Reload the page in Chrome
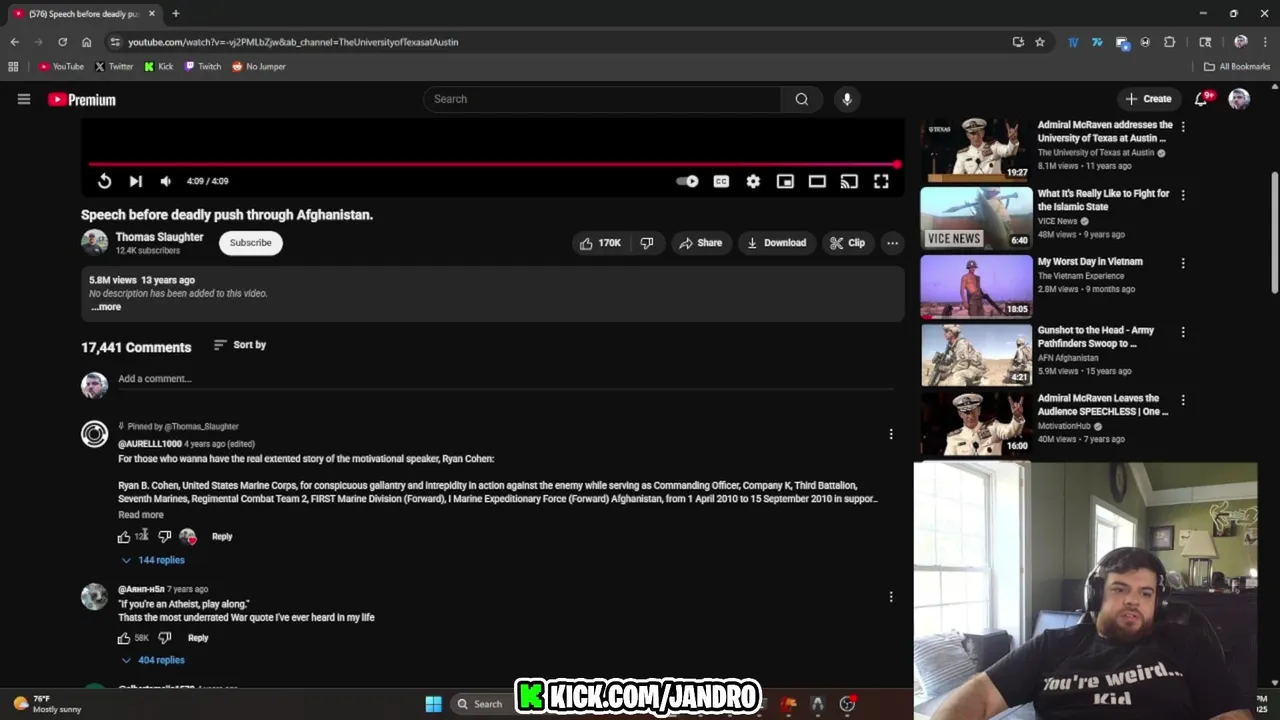1280x720 pixels. click(62, 42)
